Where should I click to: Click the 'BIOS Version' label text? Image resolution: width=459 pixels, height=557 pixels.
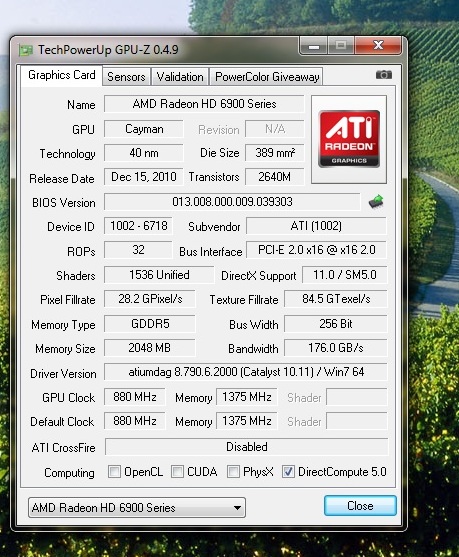(64, 203)
